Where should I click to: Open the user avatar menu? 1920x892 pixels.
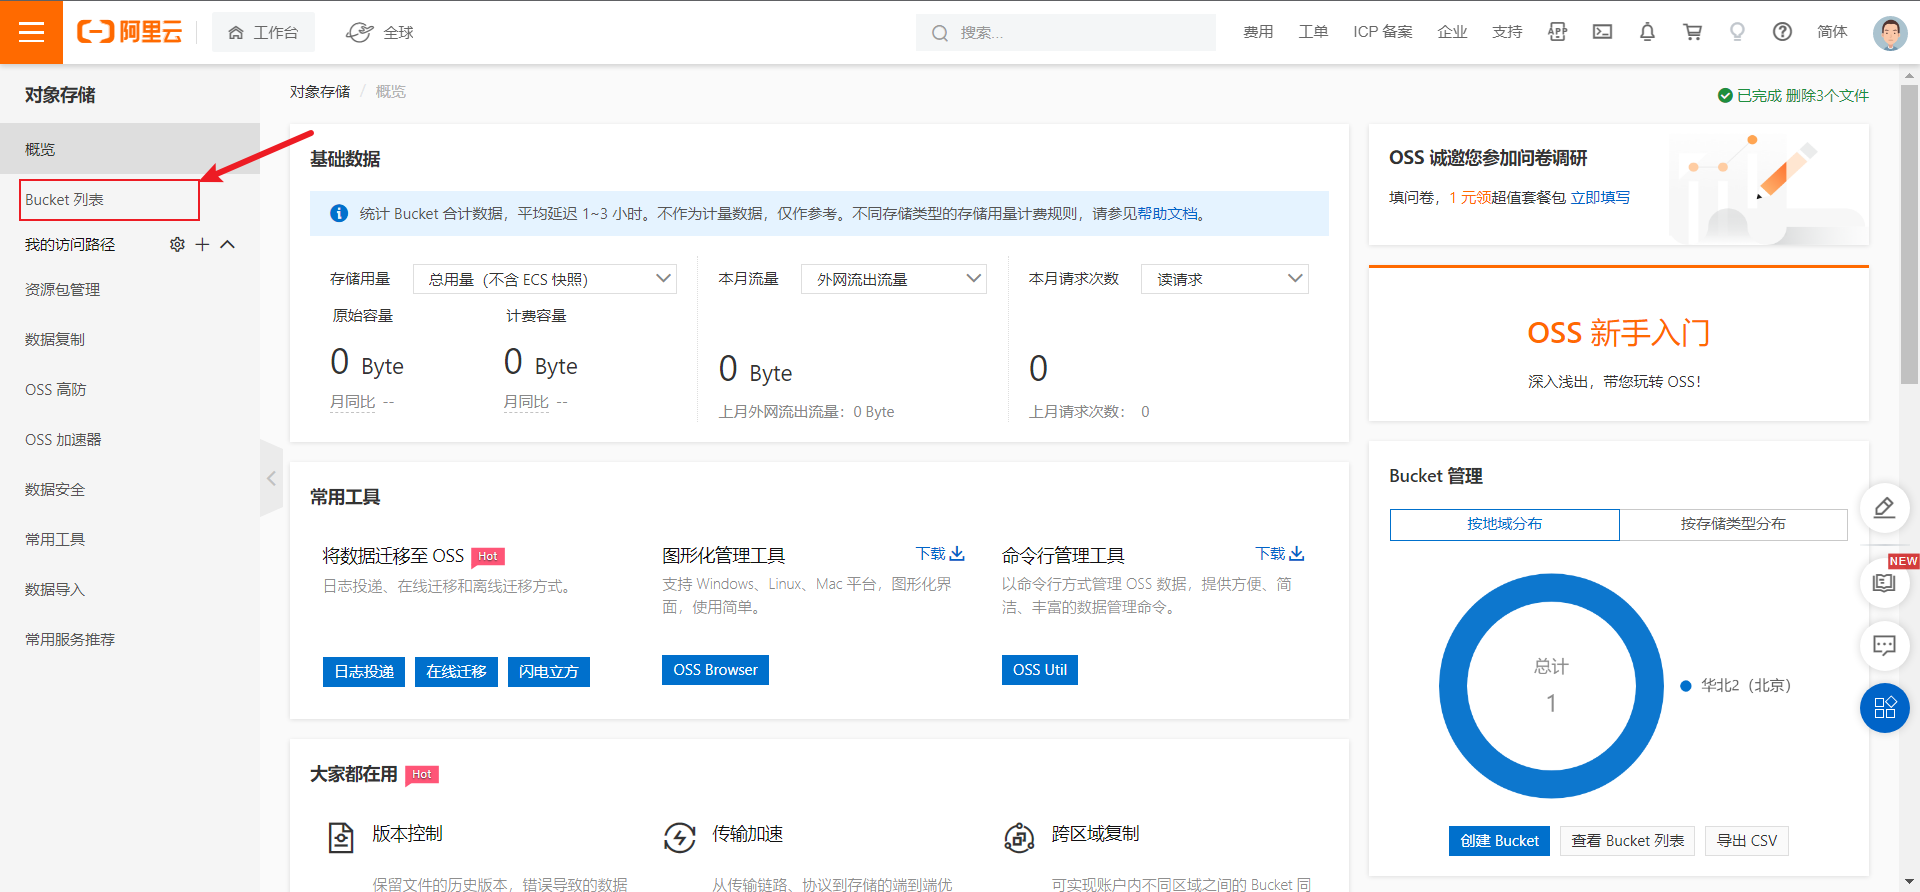pyautogui.click(x=1889, y=32)
